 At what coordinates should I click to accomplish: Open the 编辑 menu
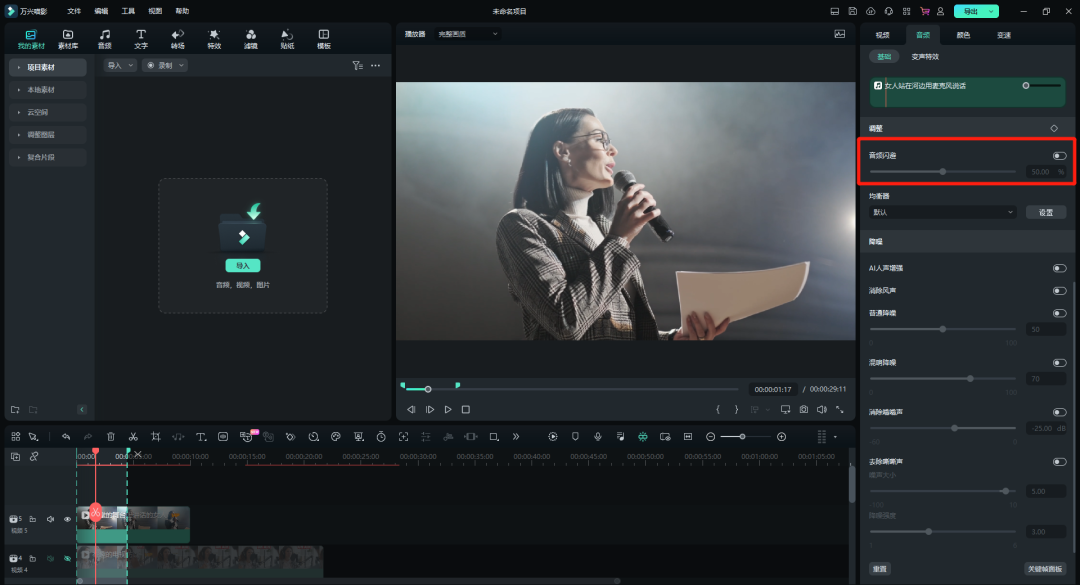(101, 11)
